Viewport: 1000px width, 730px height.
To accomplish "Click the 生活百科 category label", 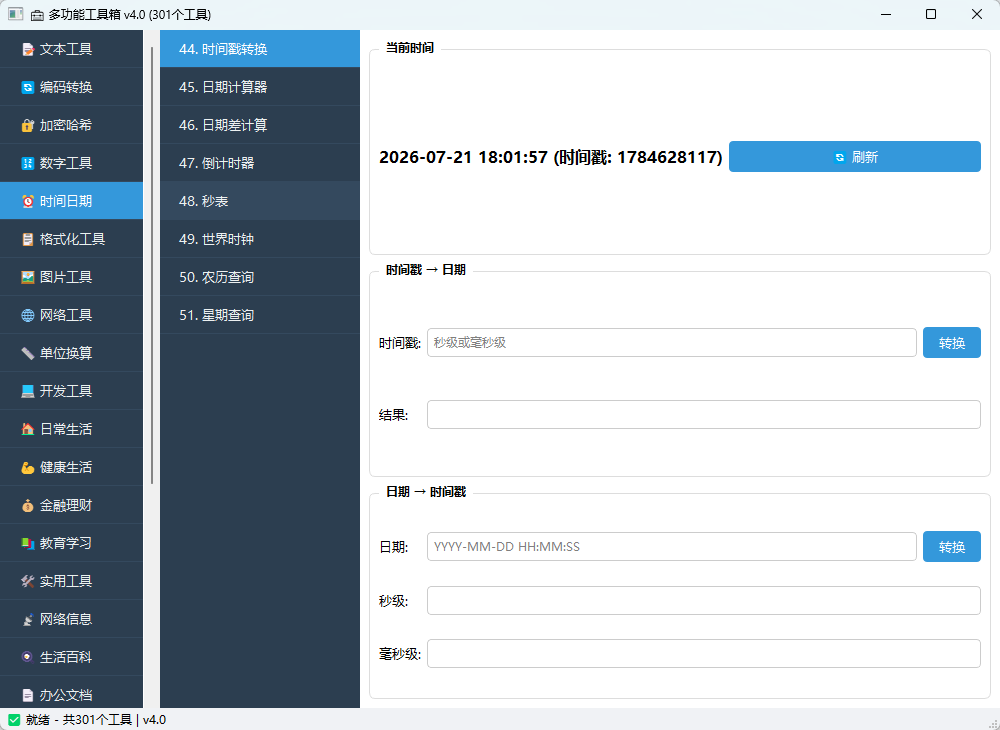I will click(66, 657).
